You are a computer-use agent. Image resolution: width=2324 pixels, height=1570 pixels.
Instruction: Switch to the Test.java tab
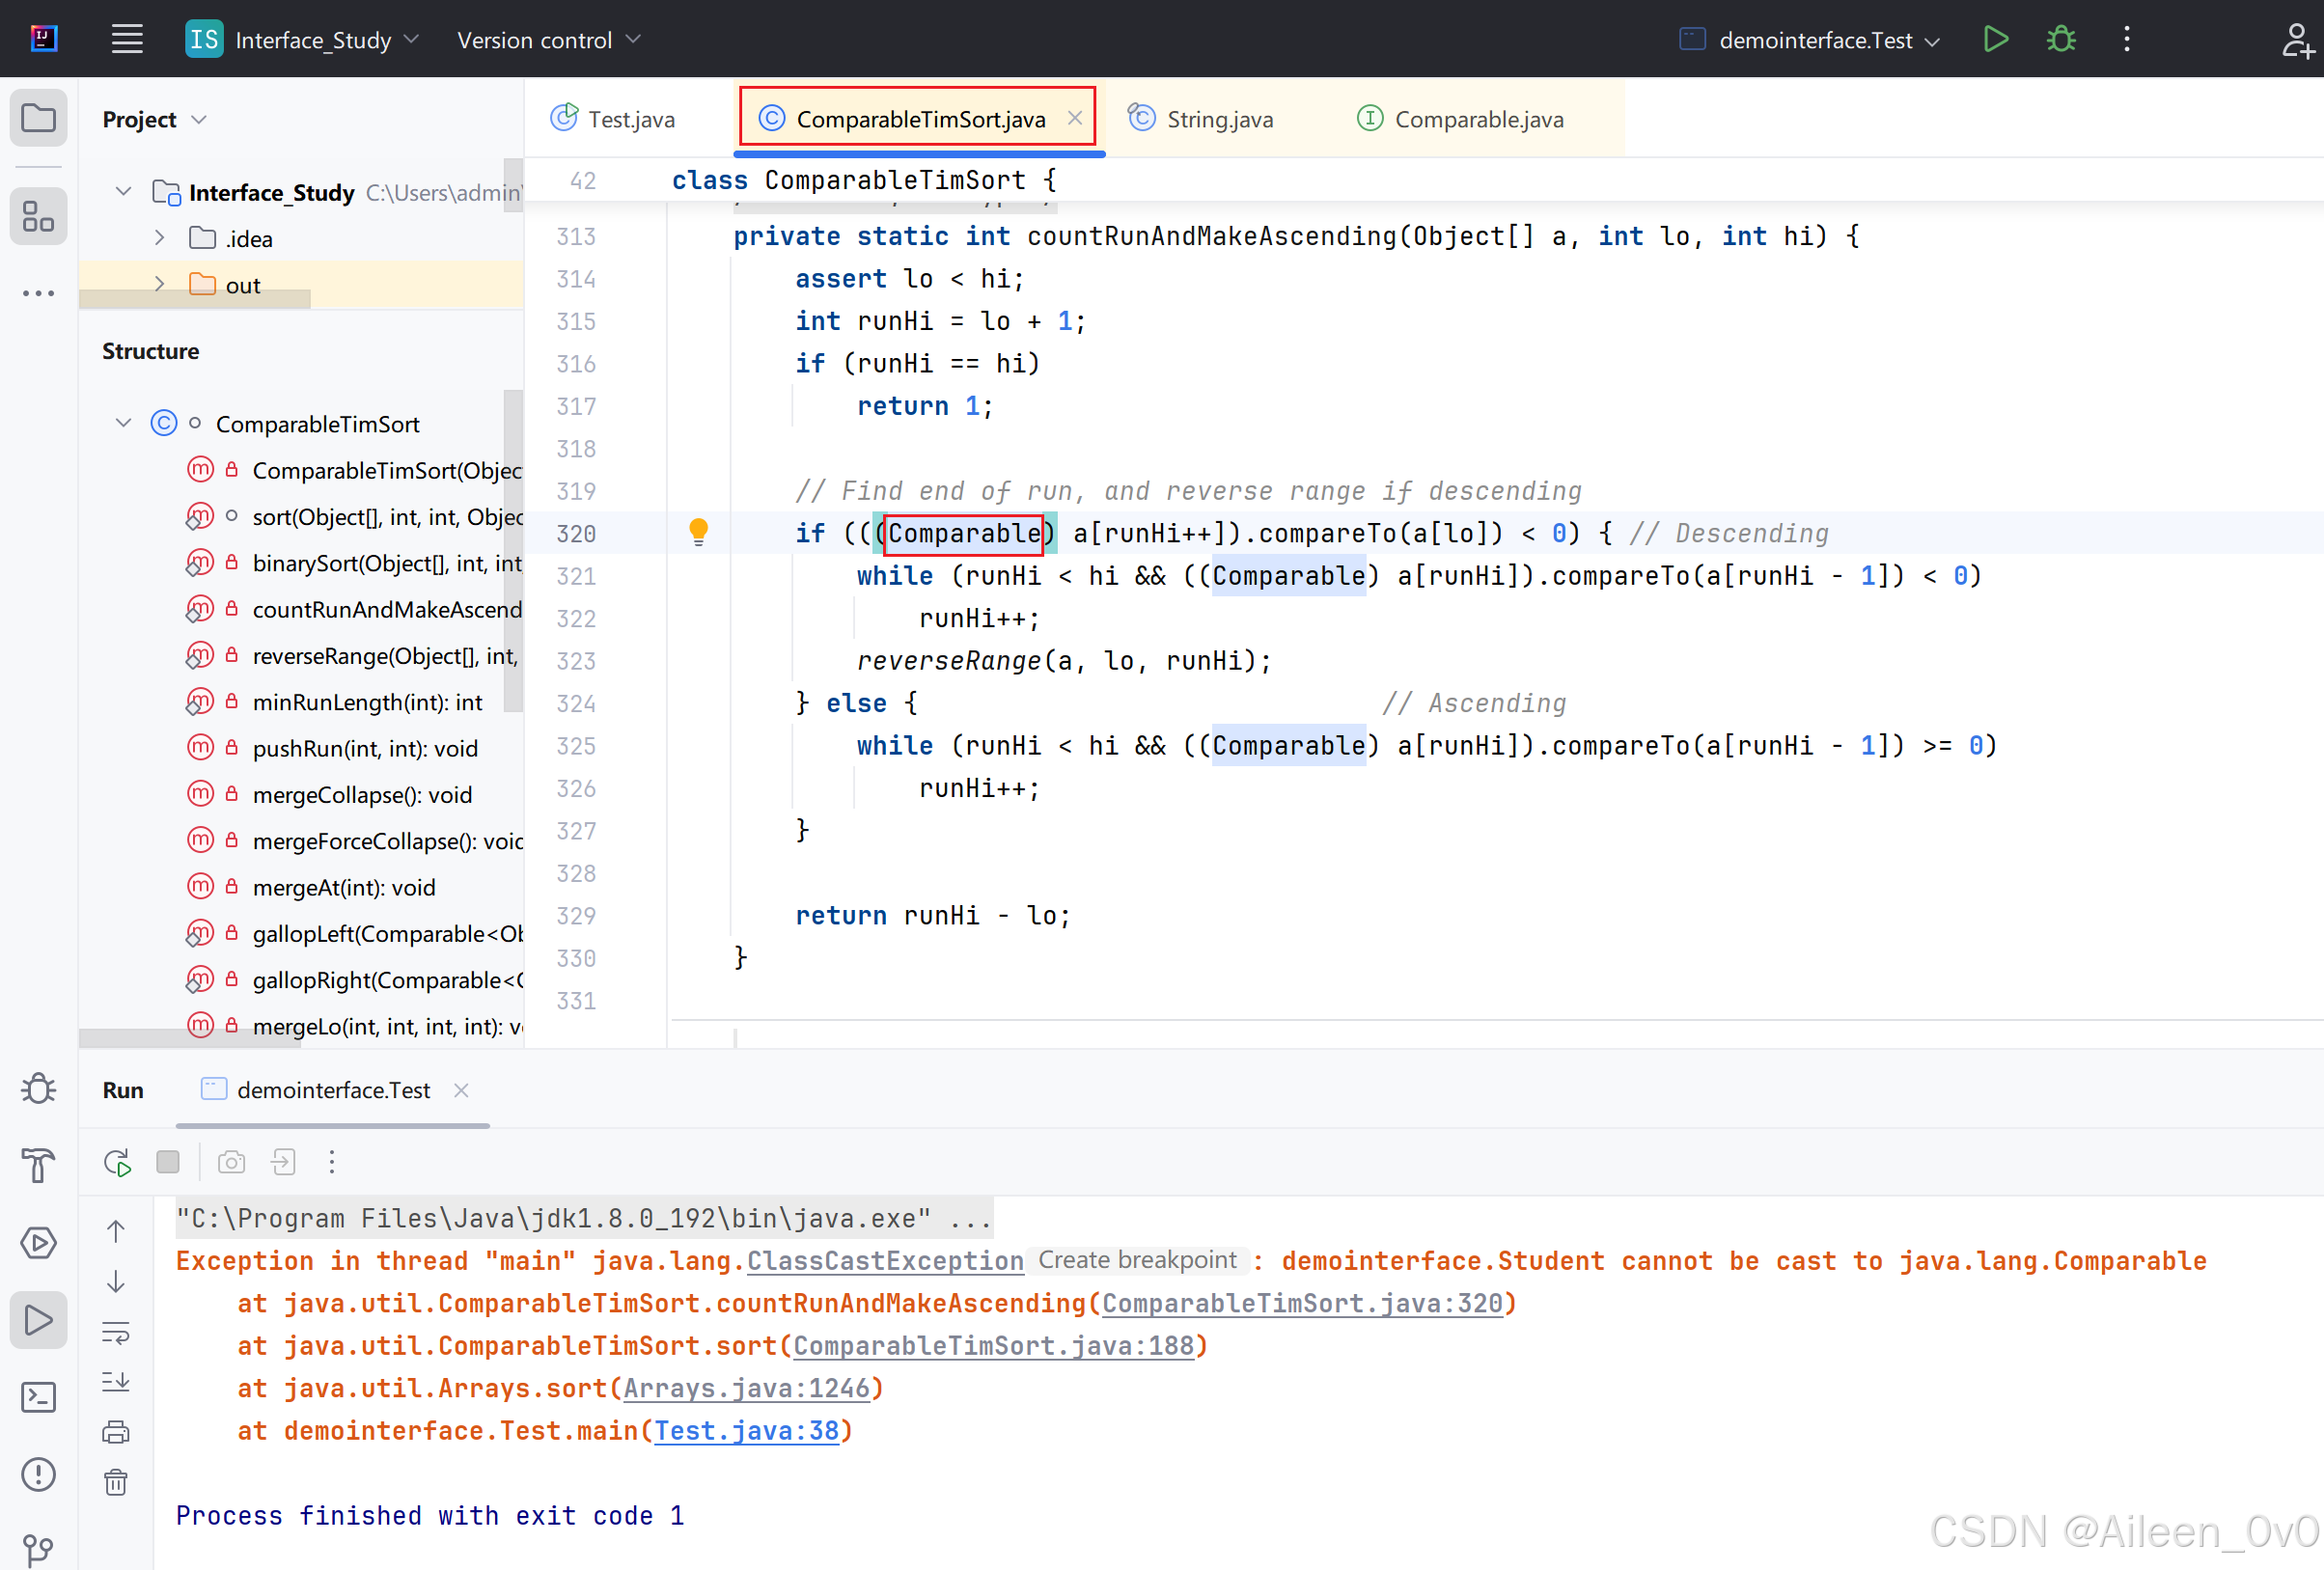coord(613,119)
